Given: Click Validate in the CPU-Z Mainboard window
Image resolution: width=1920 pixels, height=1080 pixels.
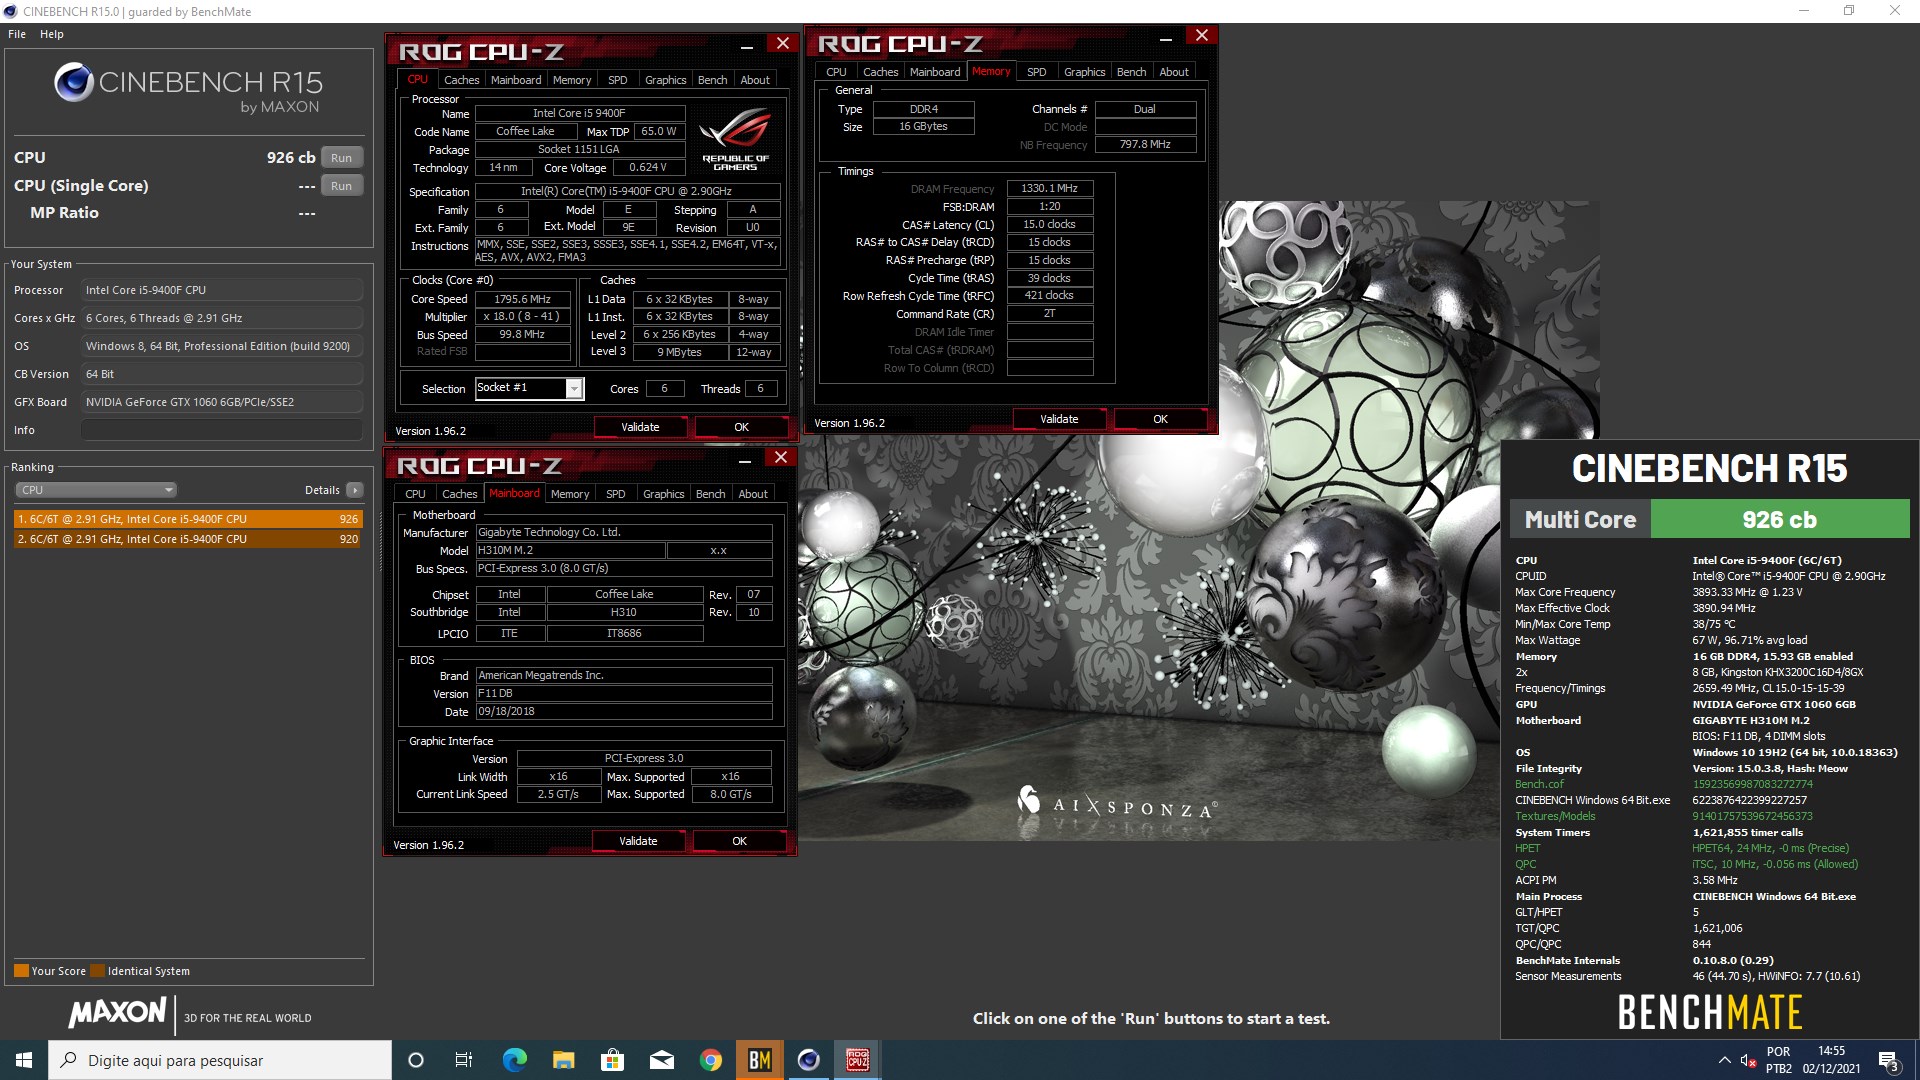Looking at the screenshot, I should (x=638, y=841).
